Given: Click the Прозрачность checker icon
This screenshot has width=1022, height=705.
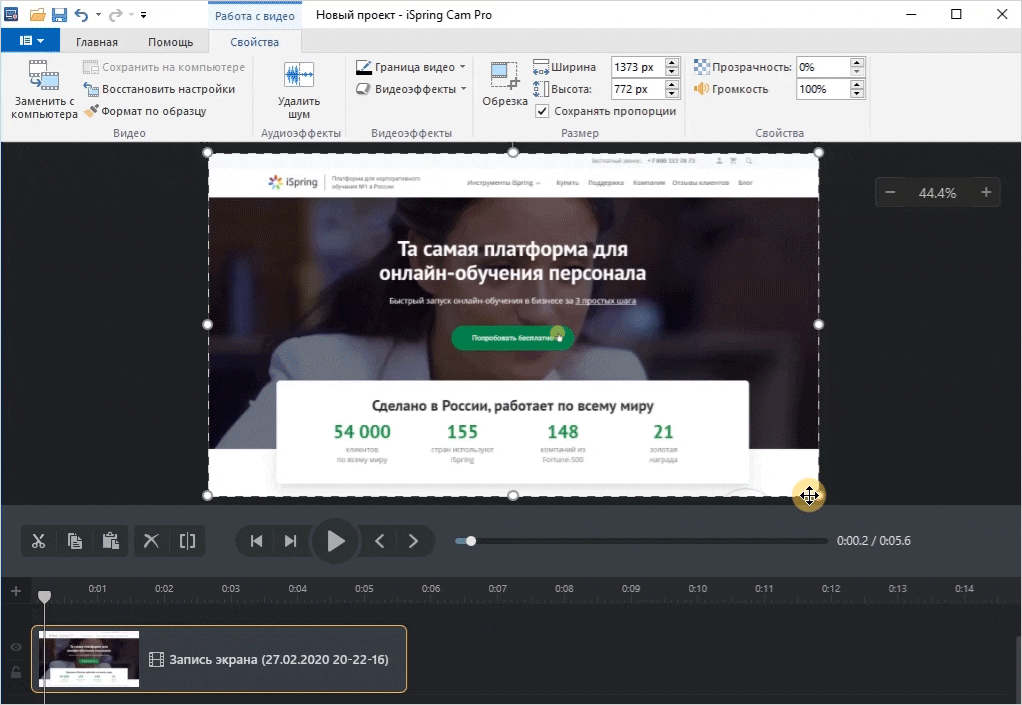Looking at the screenshot, I should click(701, 66).
